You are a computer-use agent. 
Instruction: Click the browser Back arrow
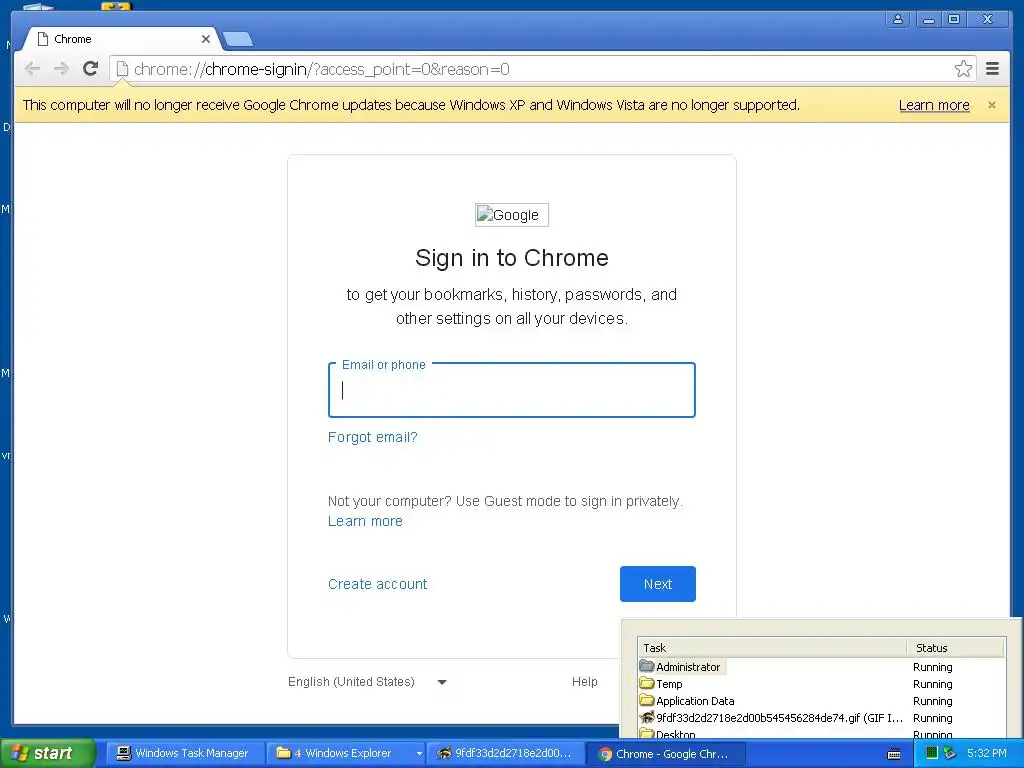(x=32, y=69)
